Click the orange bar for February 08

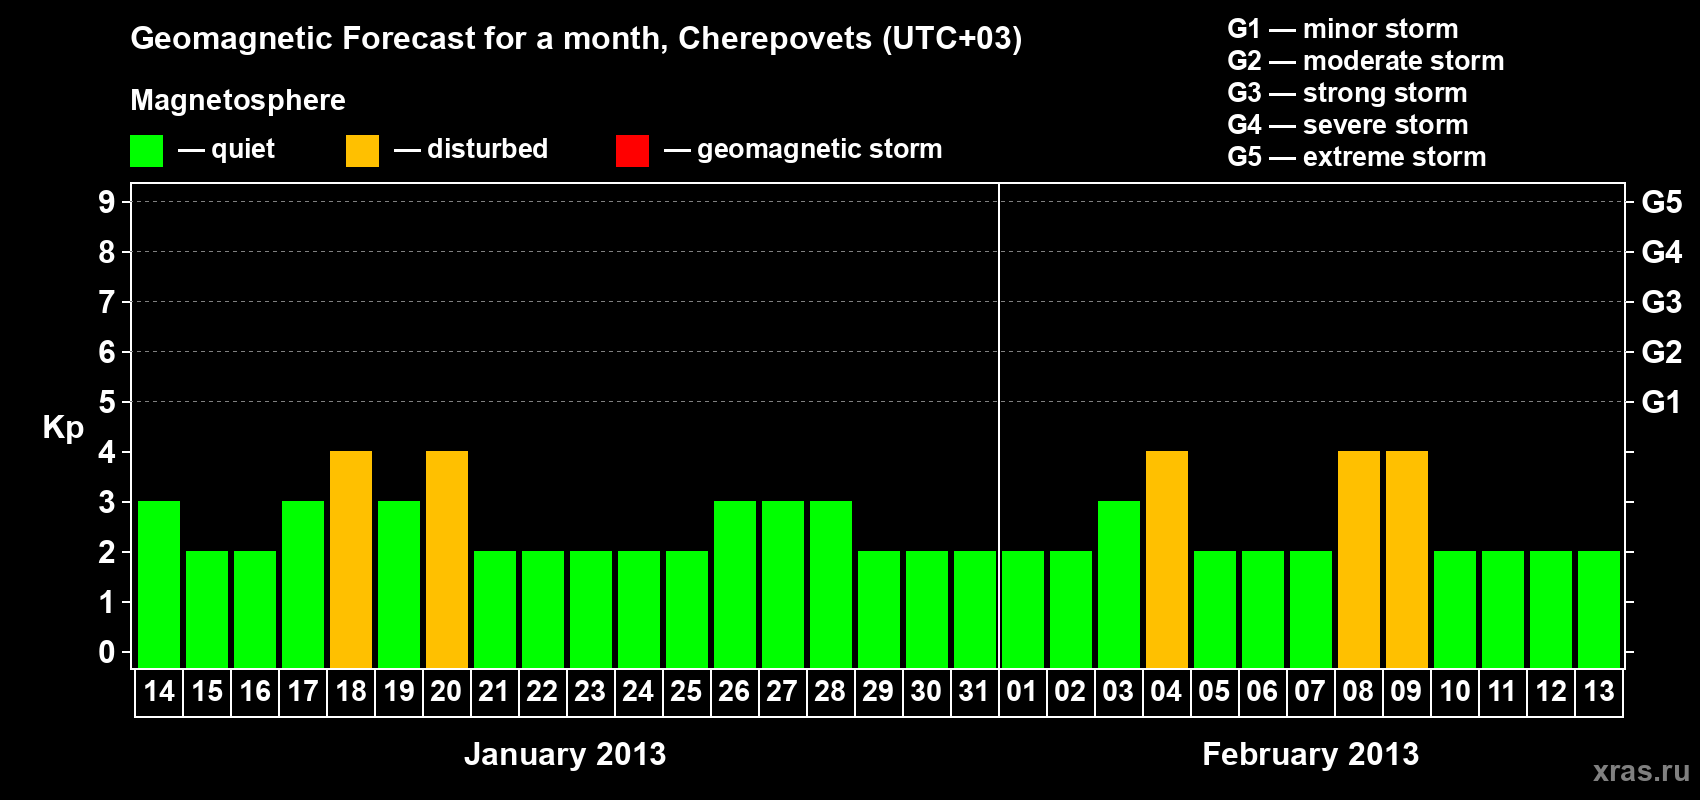[1359, 559]
